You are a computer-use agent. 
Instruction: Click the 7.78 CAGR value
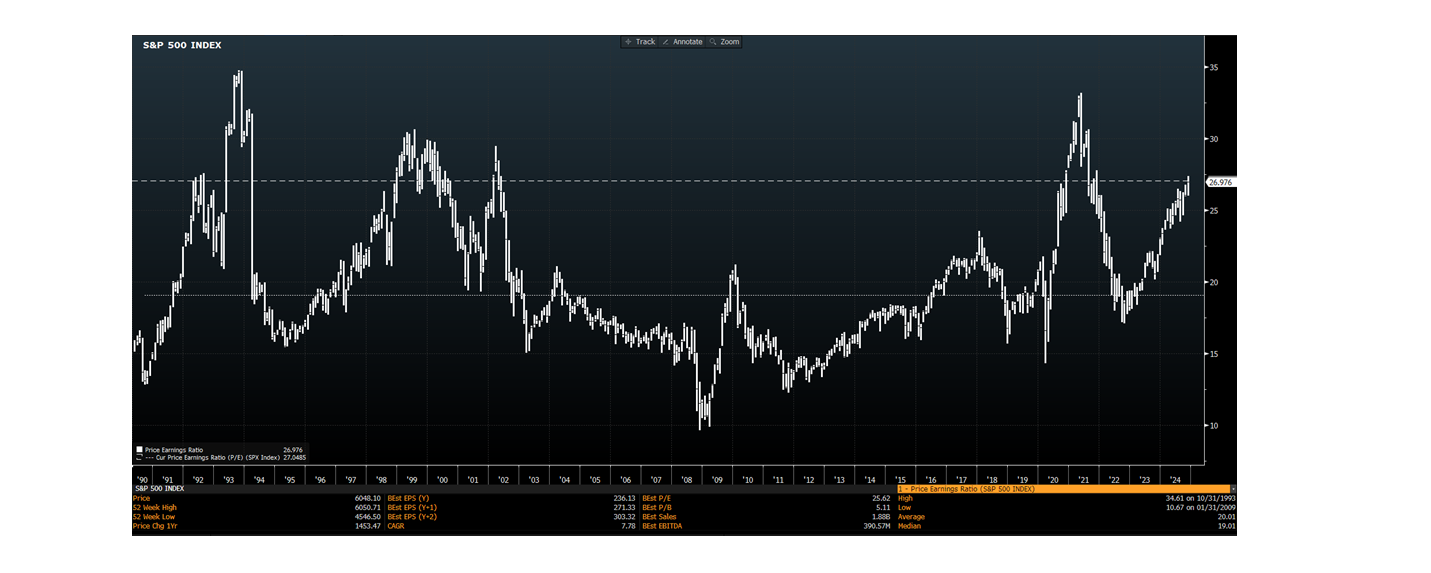click(628, 525)
